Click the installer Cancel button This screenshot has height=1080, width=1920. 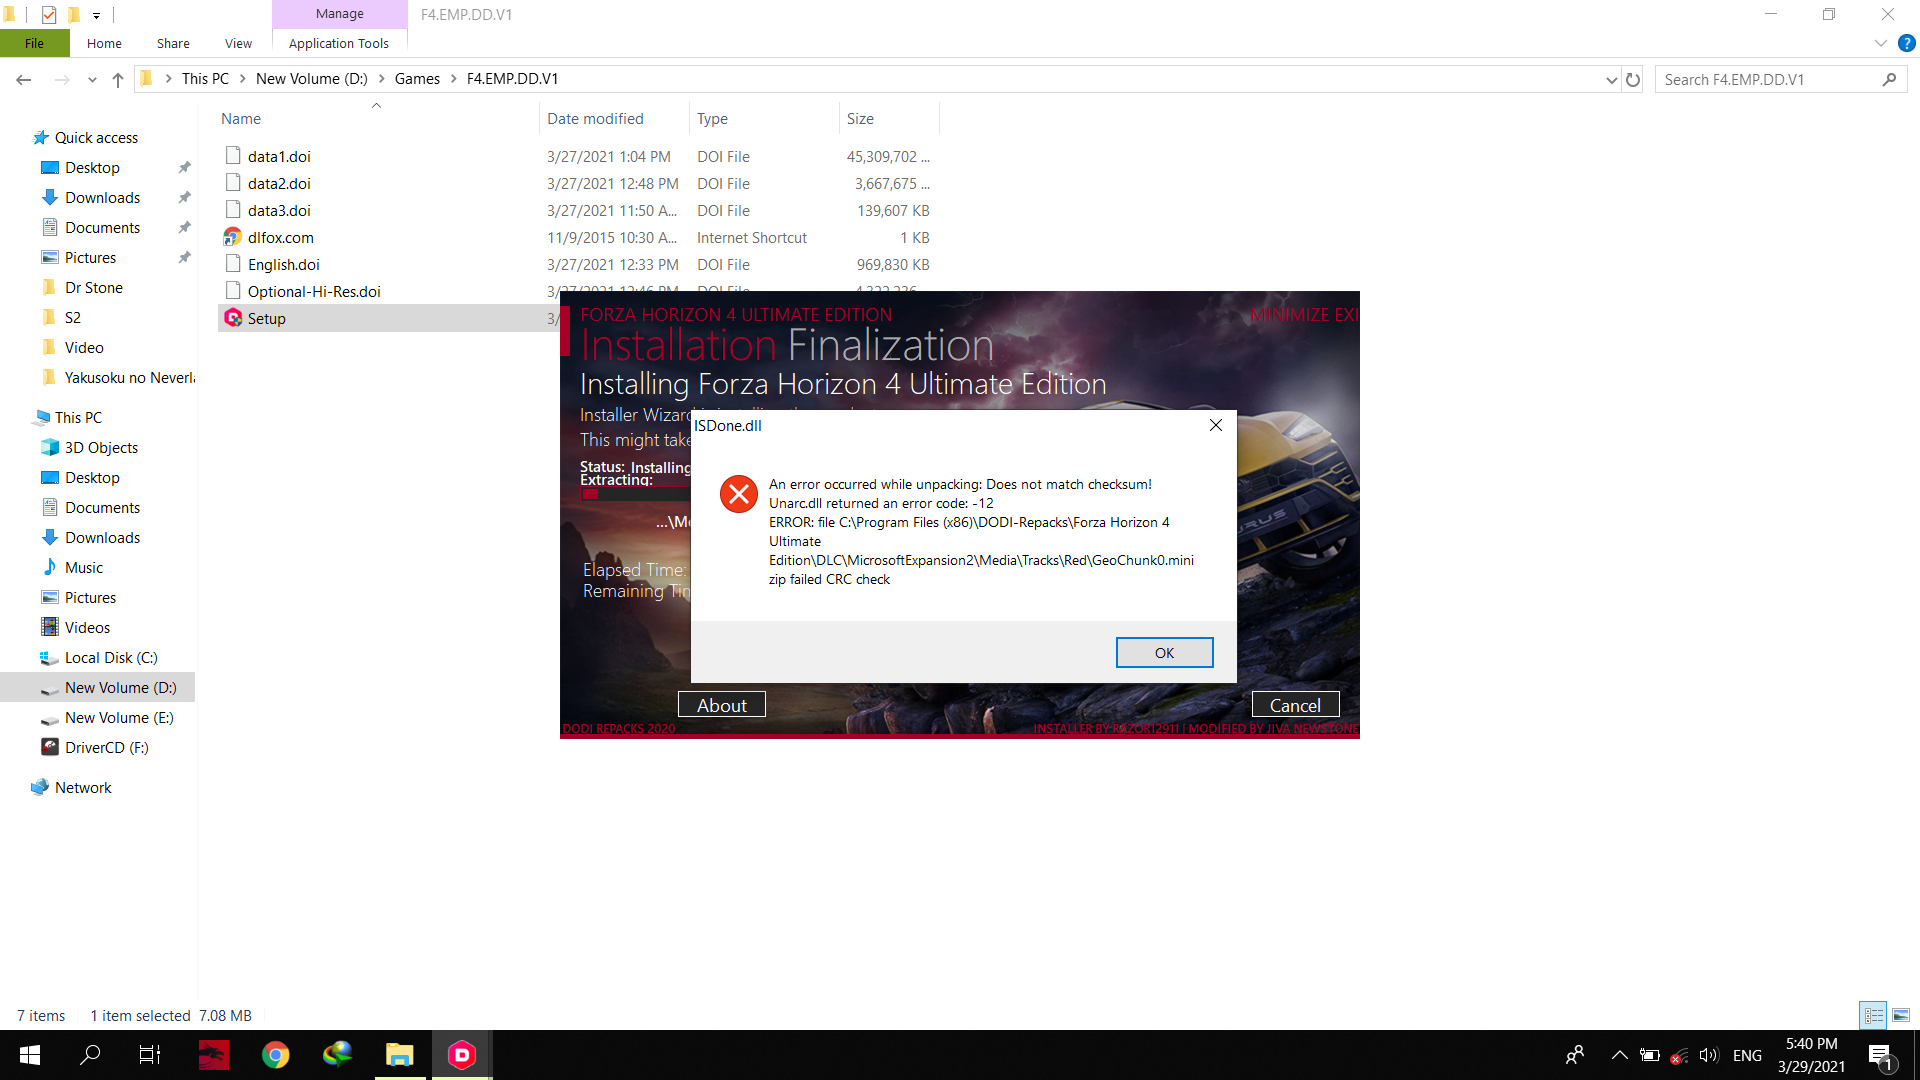pyautogui.click(x=1295, y=705)
